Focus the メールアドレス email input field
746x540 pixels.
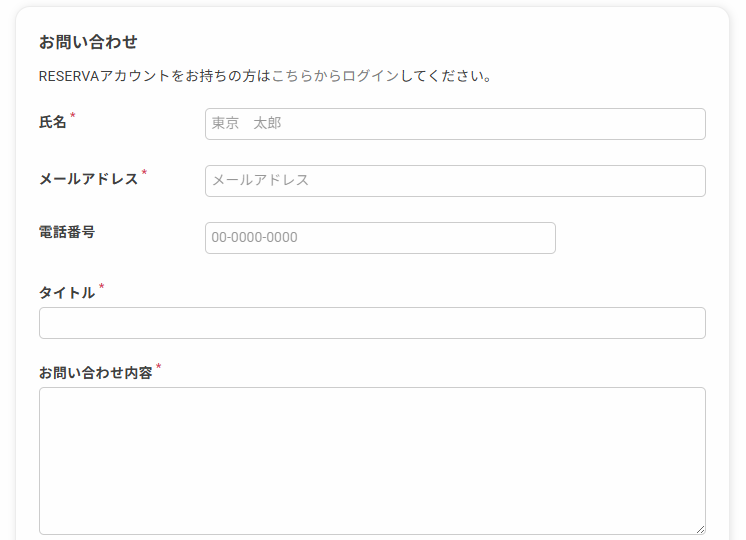point(455,181)
